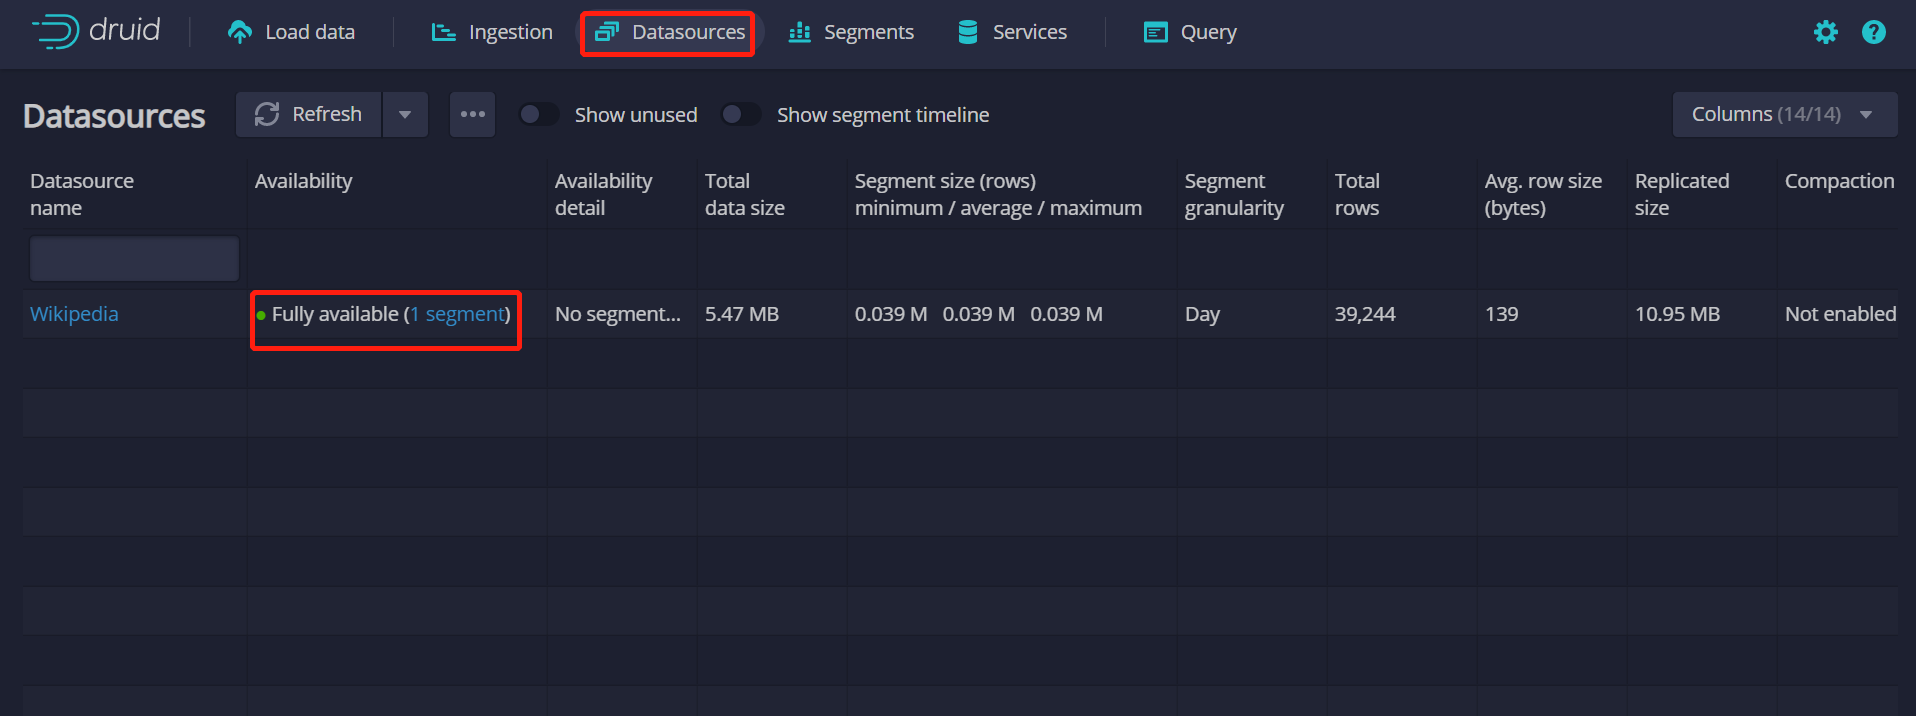Open the Load data page
Viewport: 1916px width, 716px height.
pos(291,32)
